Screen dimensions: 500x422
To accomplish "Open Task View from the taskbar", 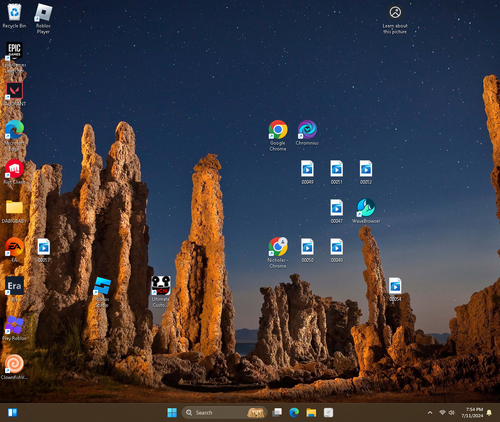I will (277, 413).
